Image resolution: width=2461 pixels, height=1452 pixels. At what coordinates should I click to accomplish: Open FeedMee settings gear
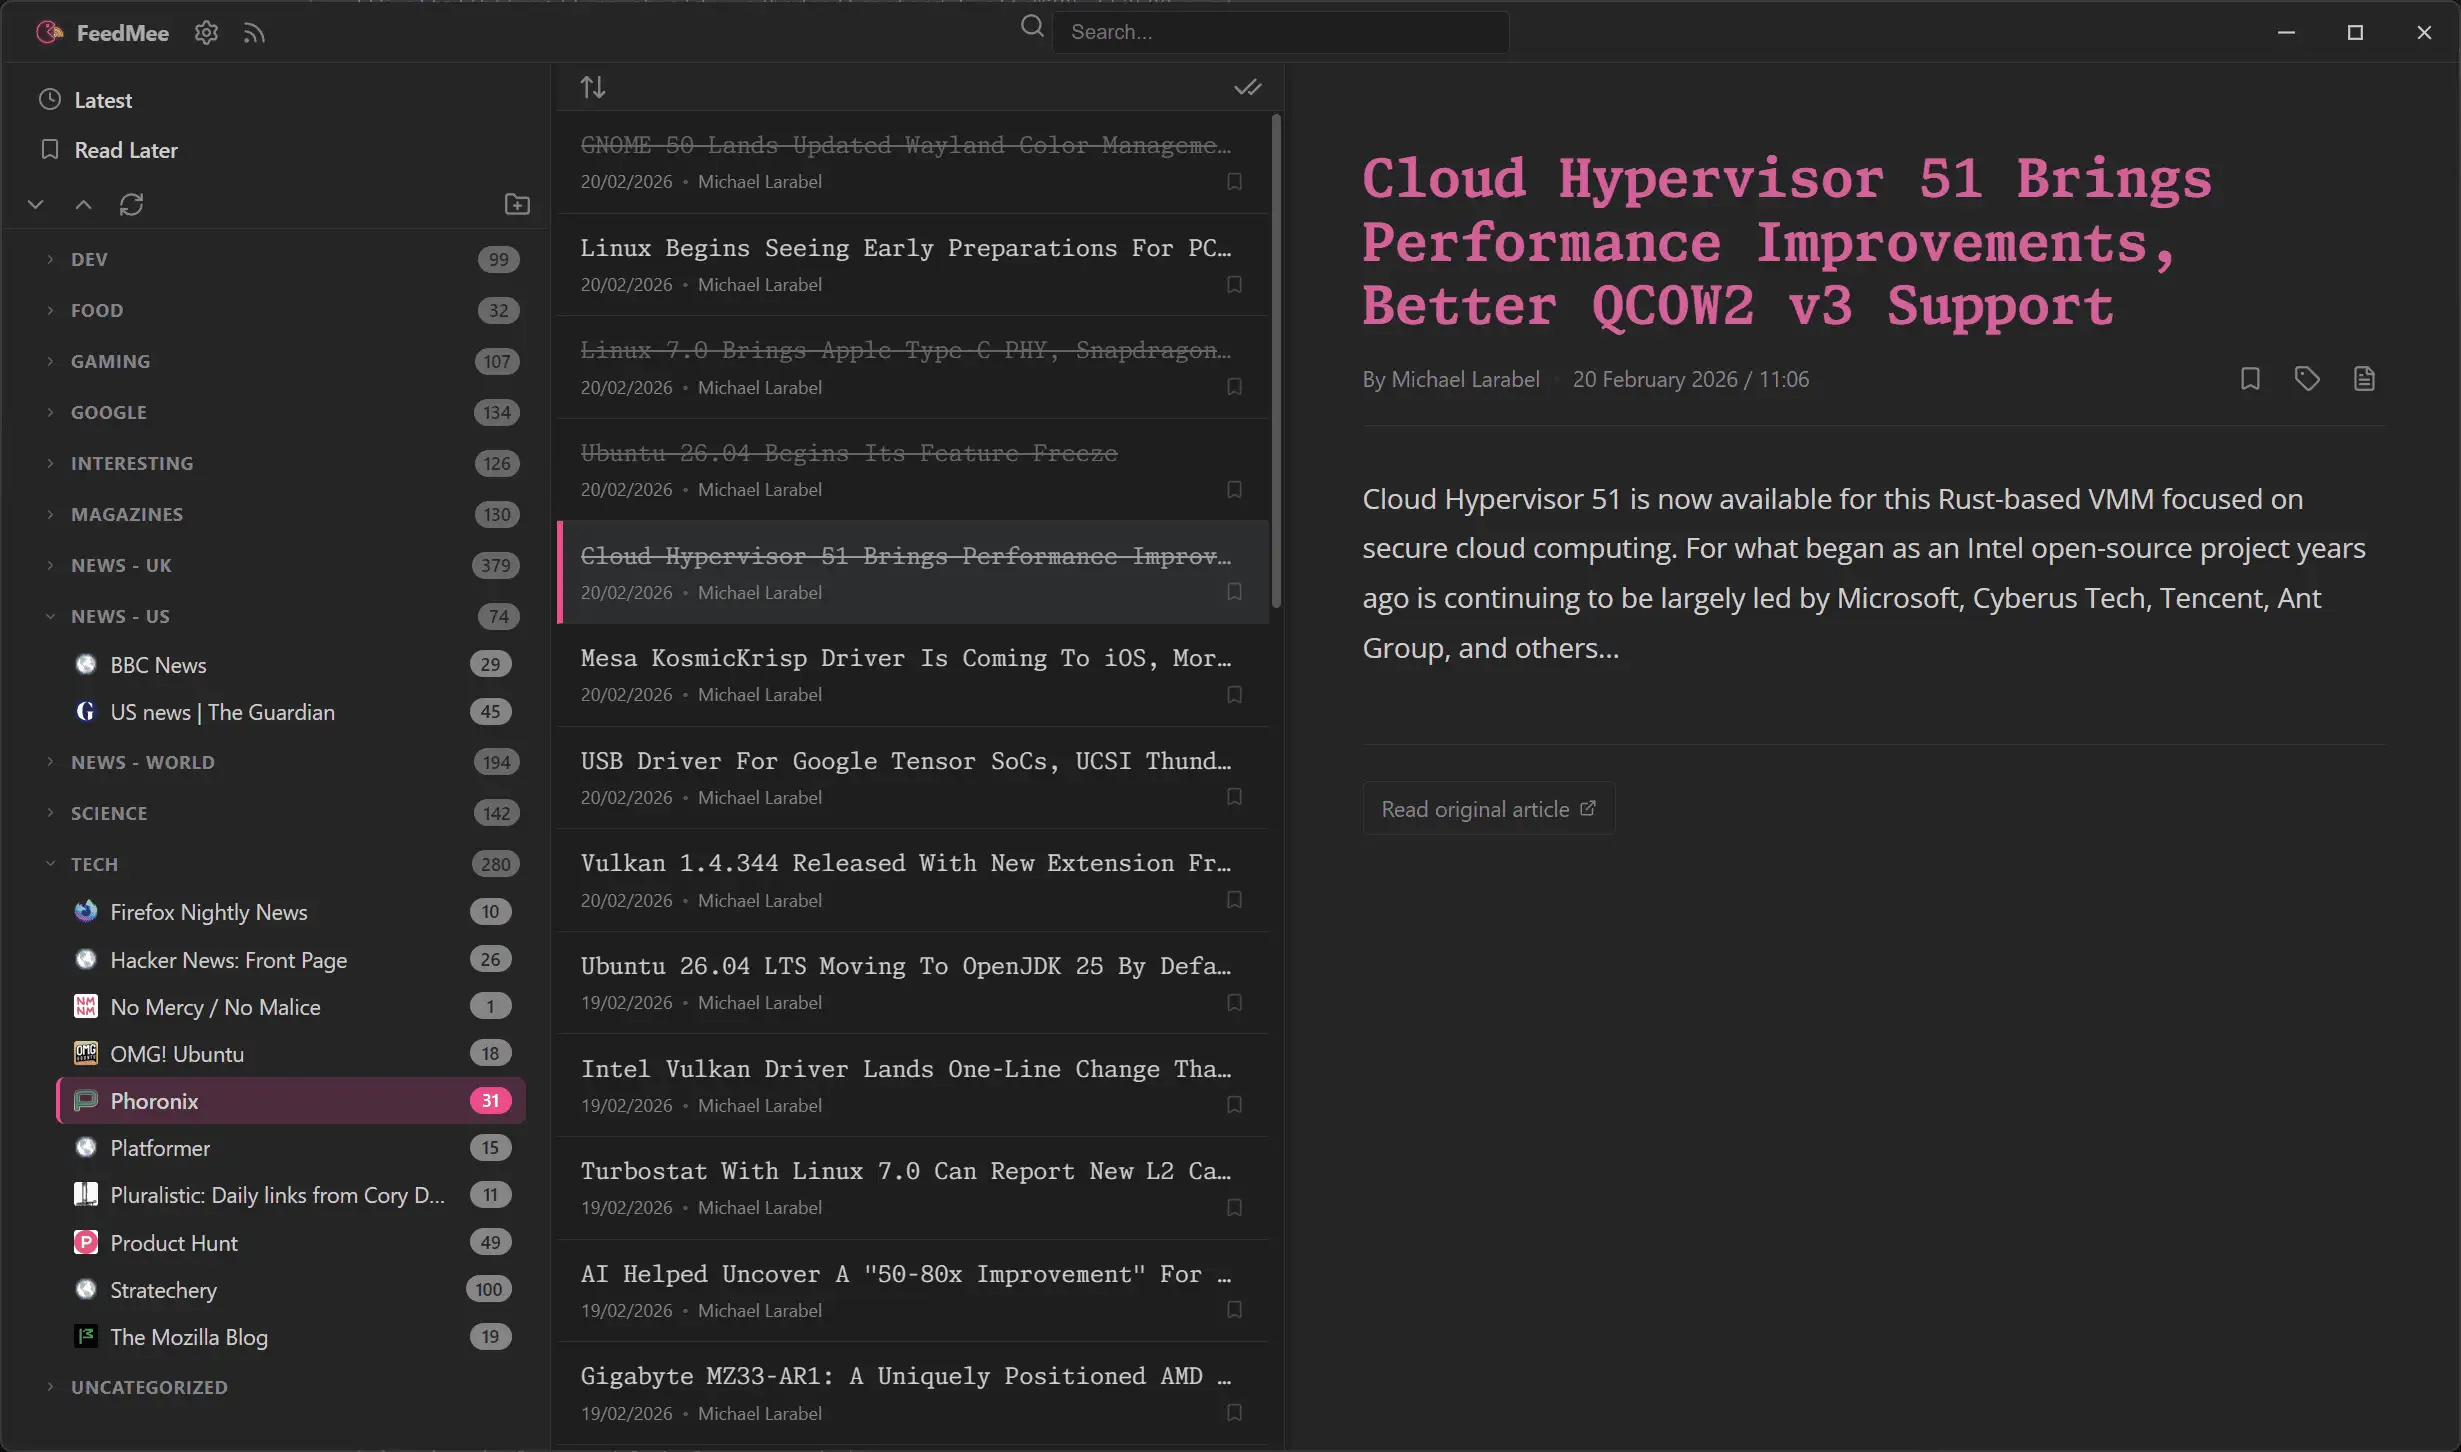point(206,33)
